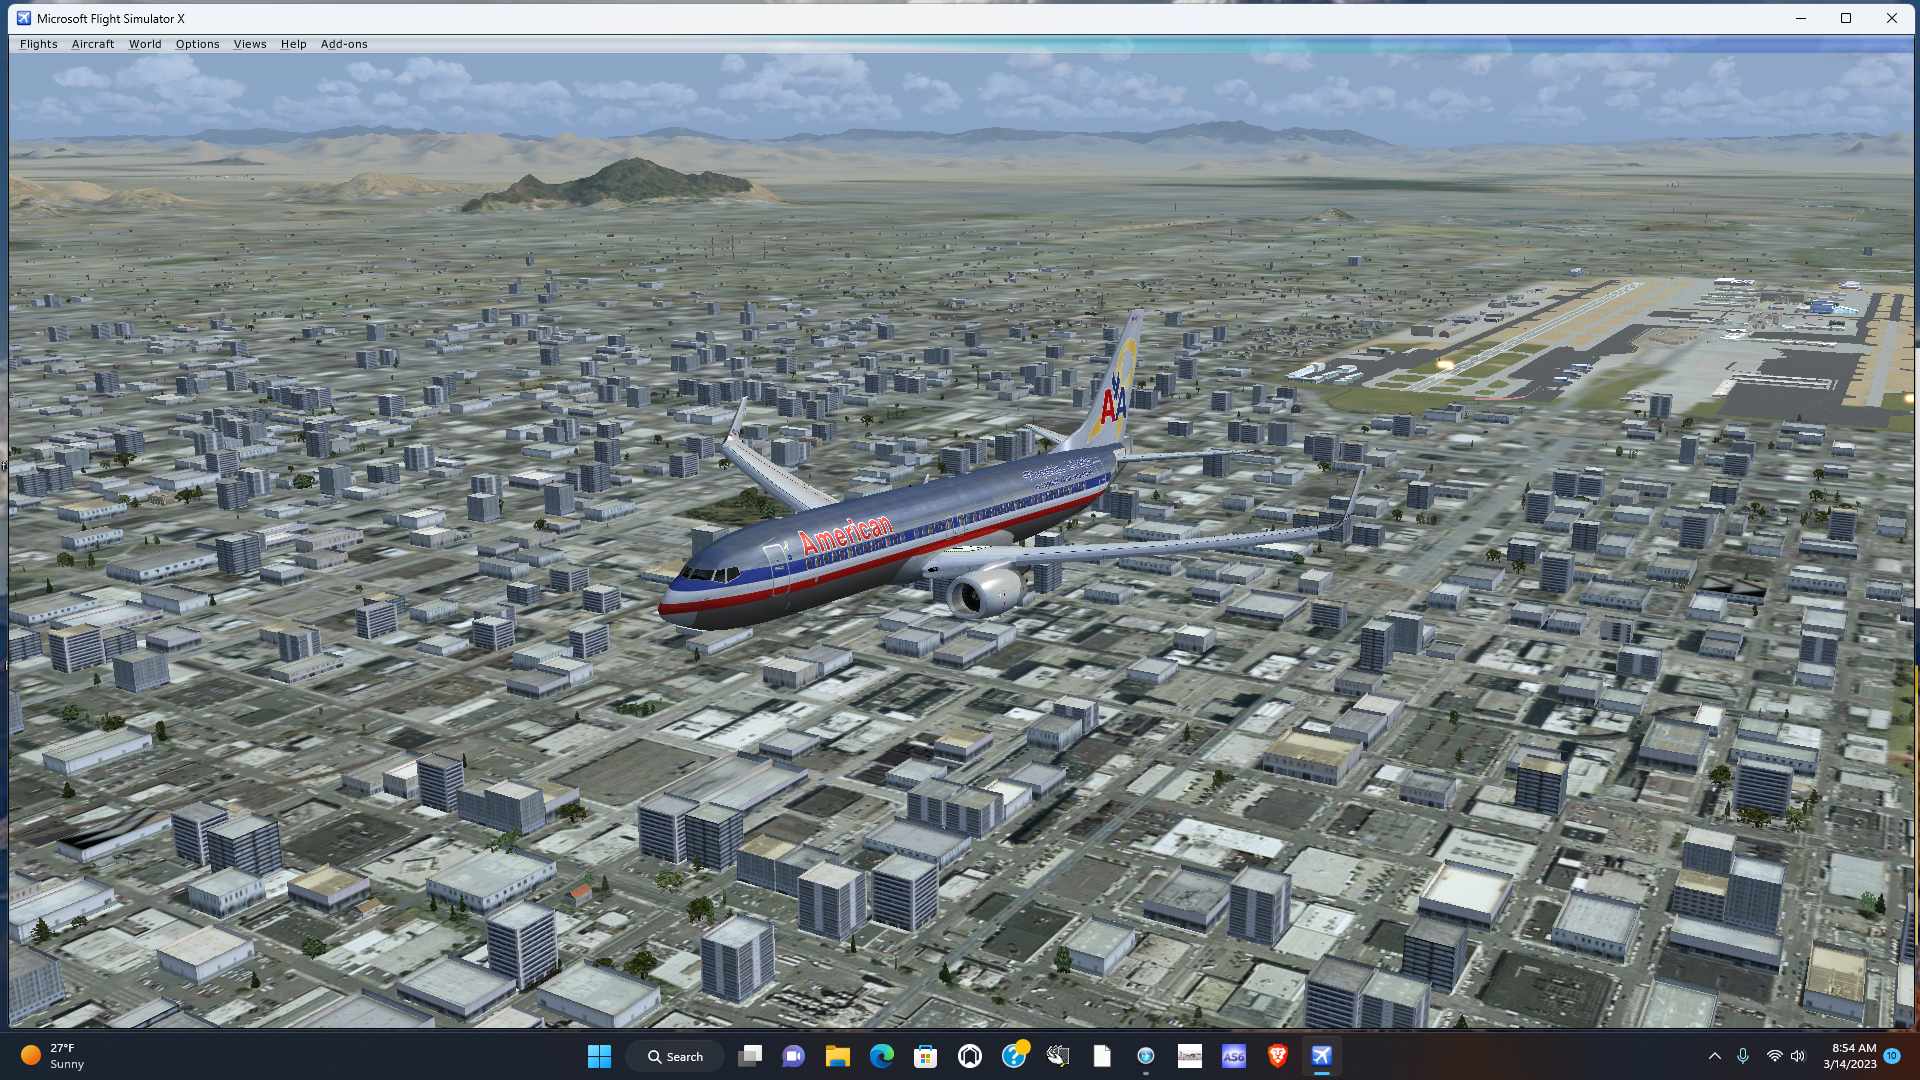Click the Flight Simulator X taskbar icon
The image size is (1920, 1080).
(x=1322, y=1056)
